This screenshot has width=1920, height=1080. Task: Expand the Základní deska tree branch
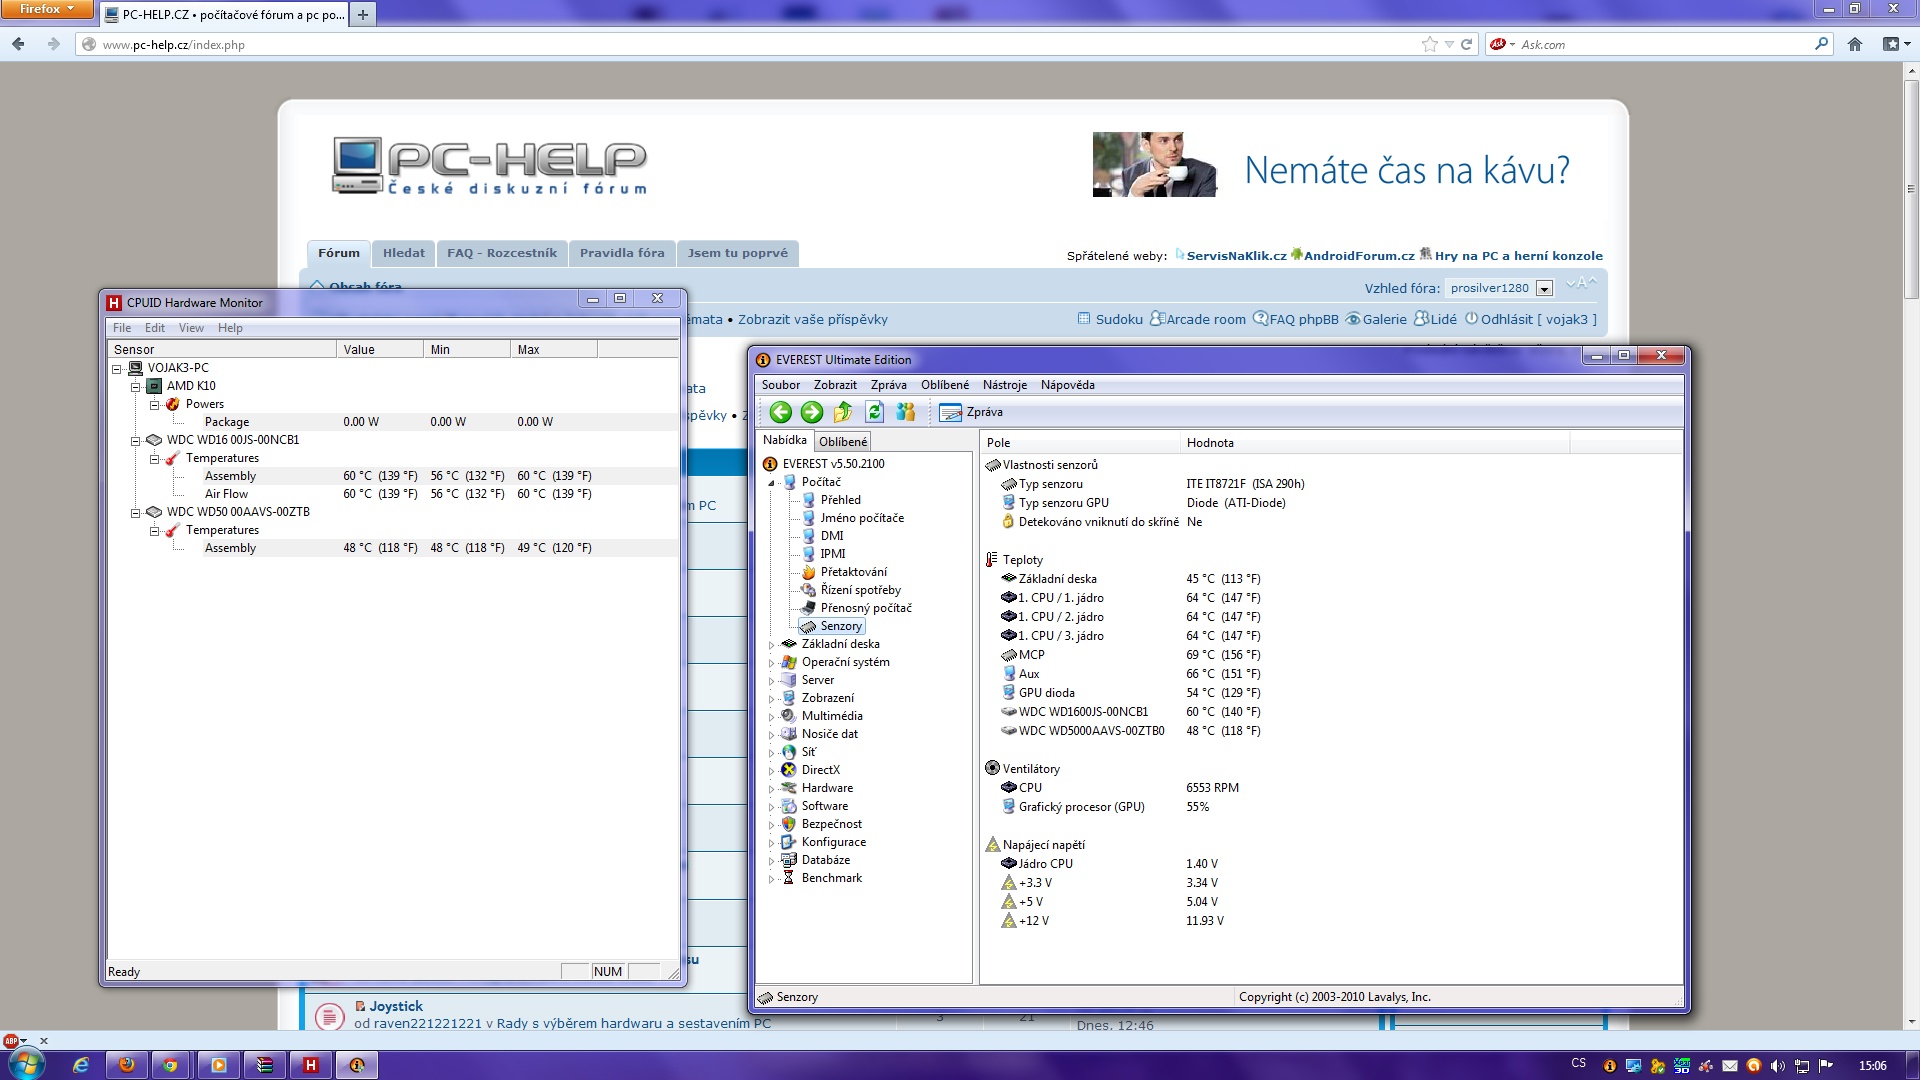771,645
